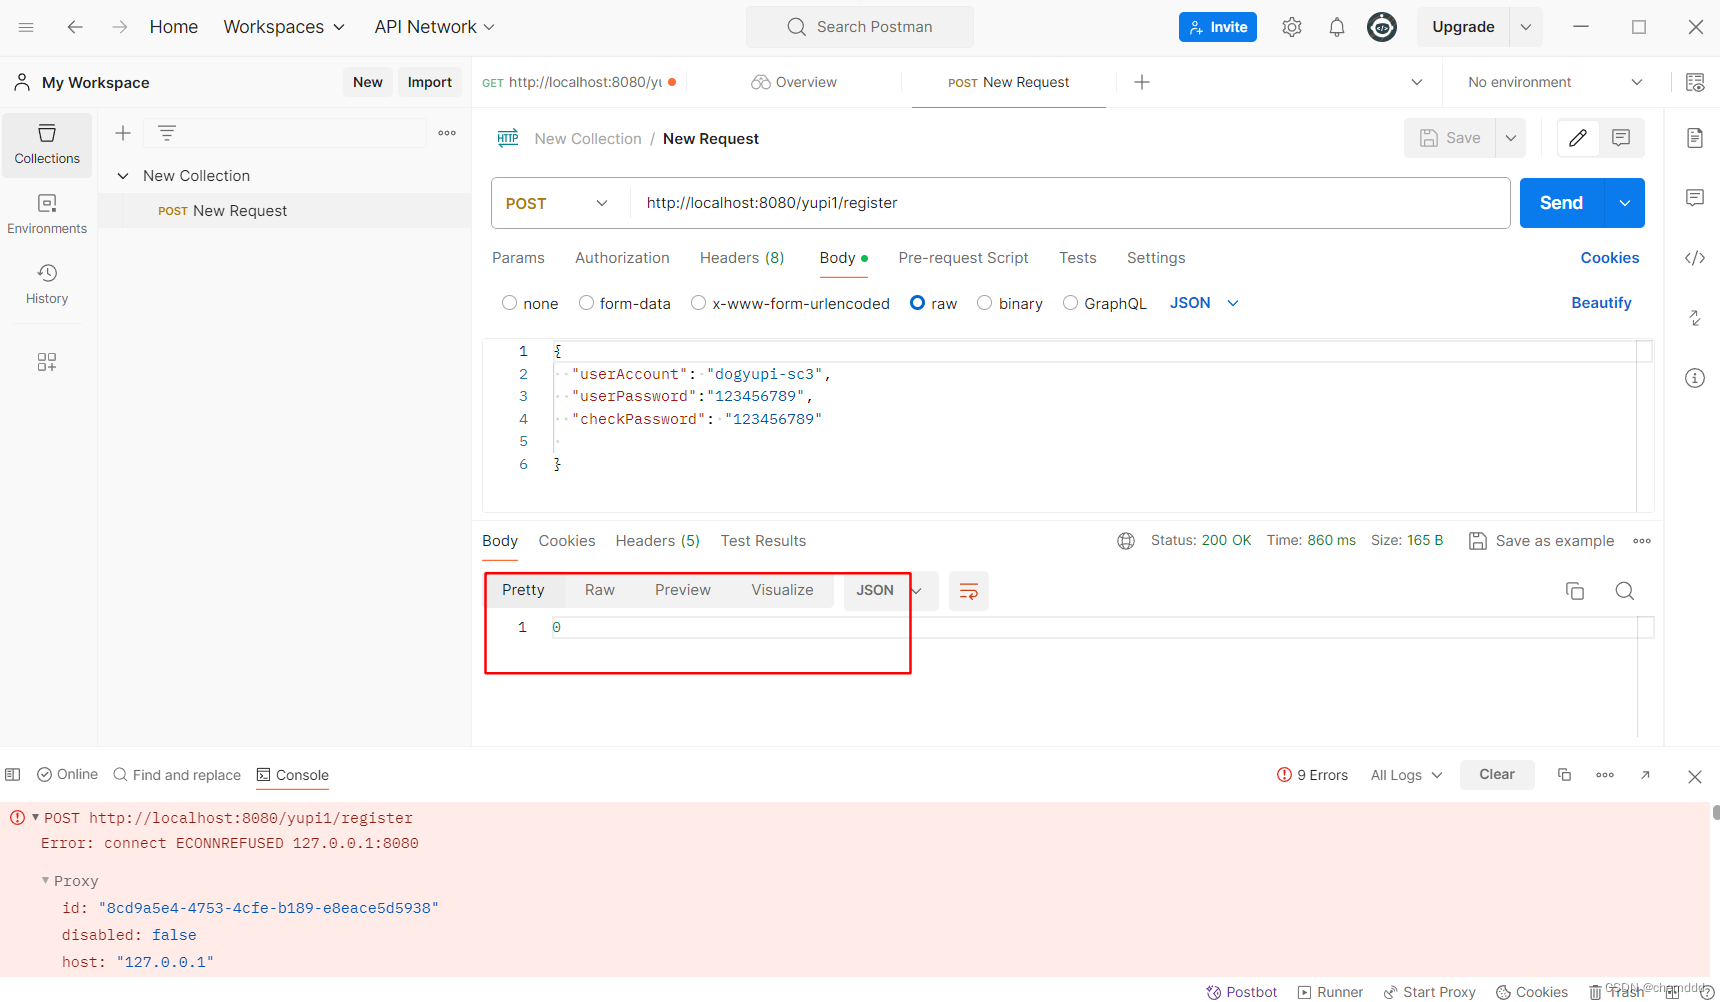Toggle response line wrap icon
This screenshot has height=1002, width=1720.
(x=969, y=591)
